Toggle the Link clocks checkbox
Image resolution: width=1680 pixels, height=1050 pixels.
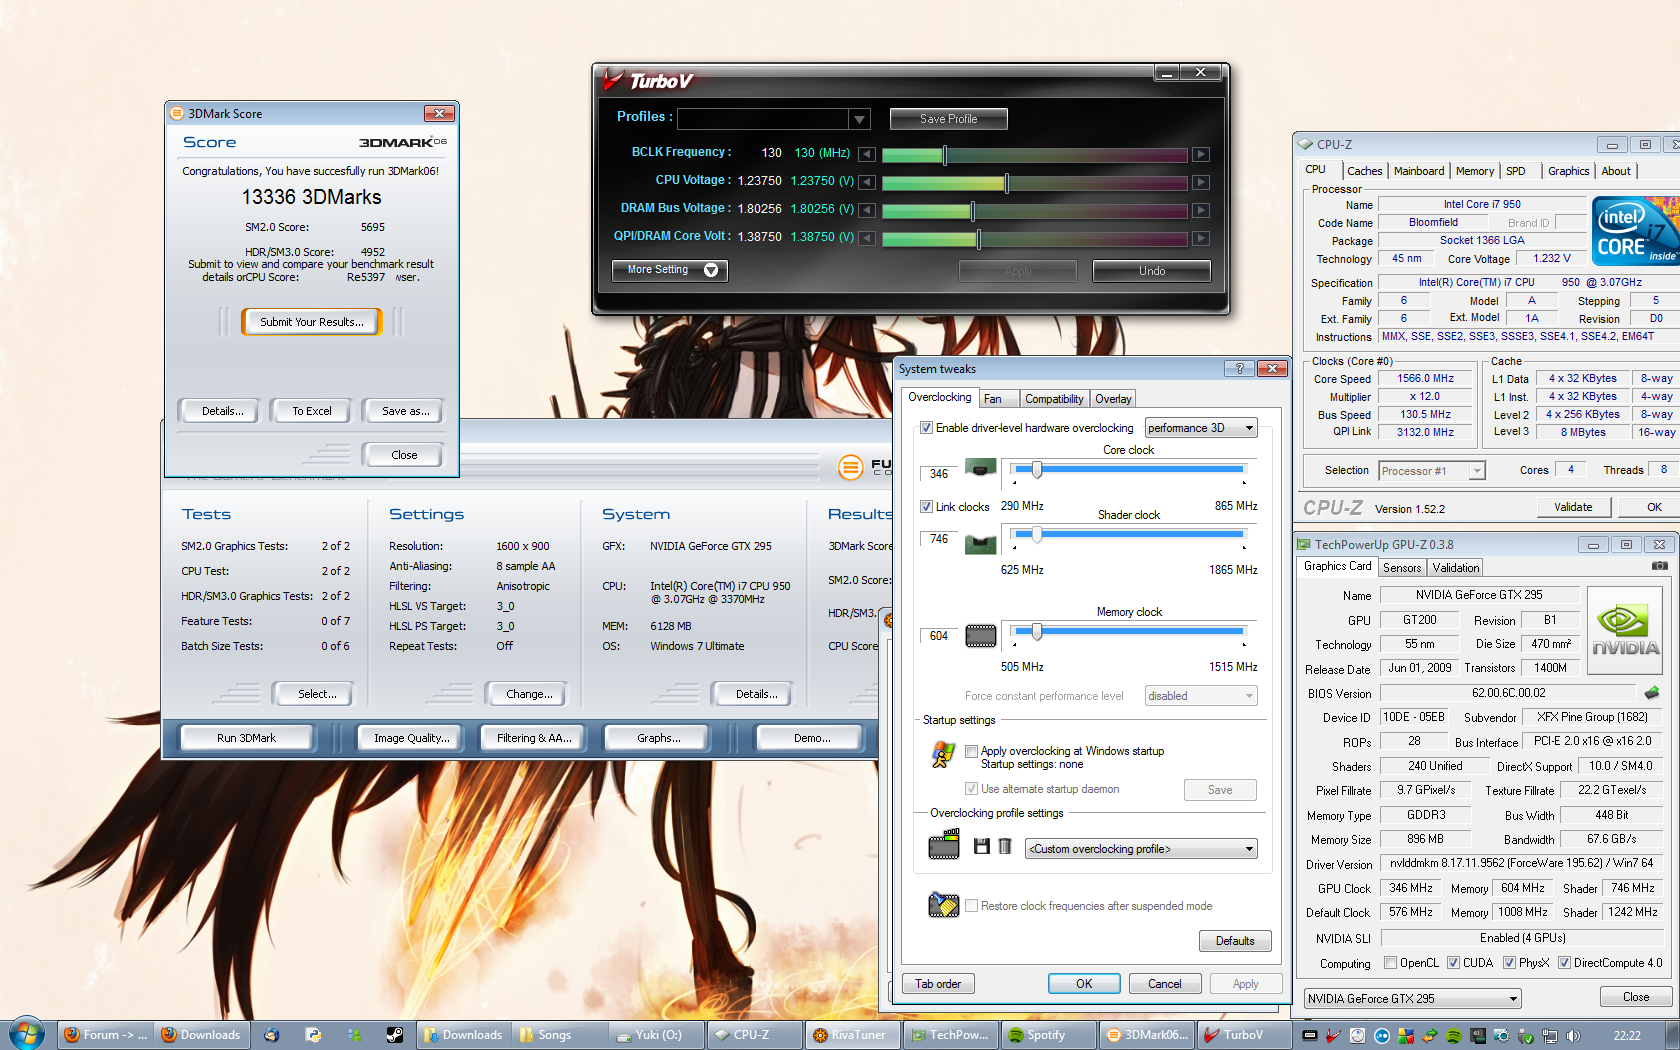click(926, 507)
